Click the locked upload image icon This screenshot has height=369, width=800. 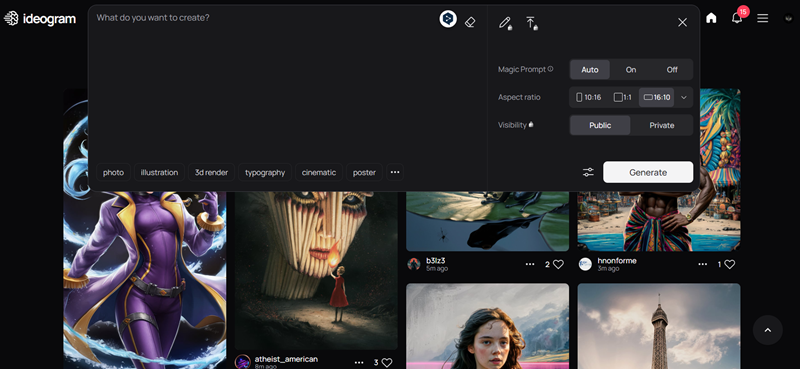click(532, 23)
